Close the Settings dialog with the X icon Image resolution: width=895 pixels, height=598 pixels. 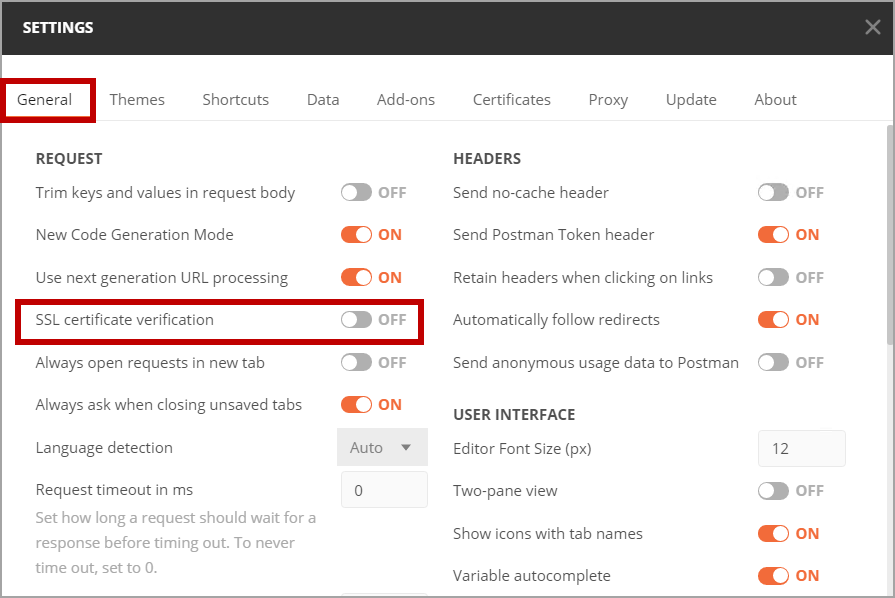coord(872,27)
